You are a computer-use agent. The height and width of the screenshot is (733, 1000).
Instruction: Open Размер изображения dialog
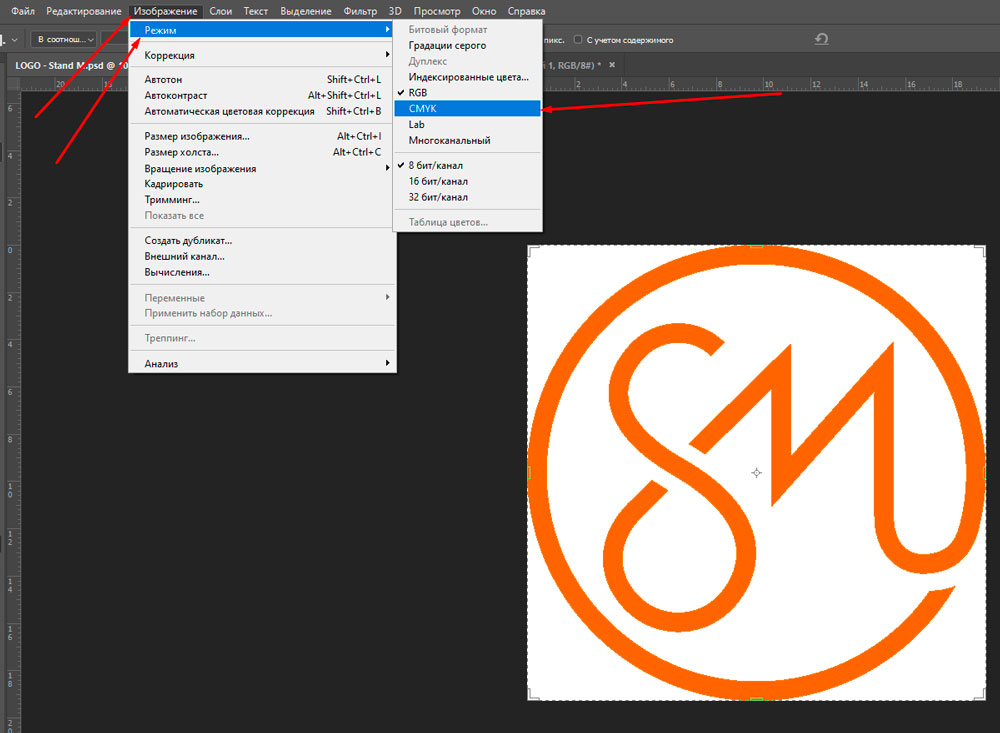click(x=262, y=136)
